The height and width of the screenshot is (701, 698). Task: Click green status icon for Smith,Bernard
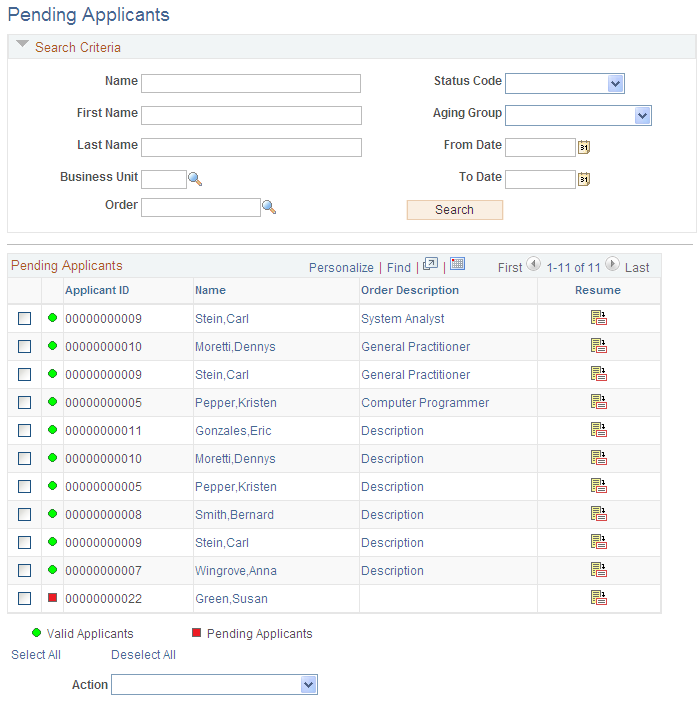pos(52,514)
